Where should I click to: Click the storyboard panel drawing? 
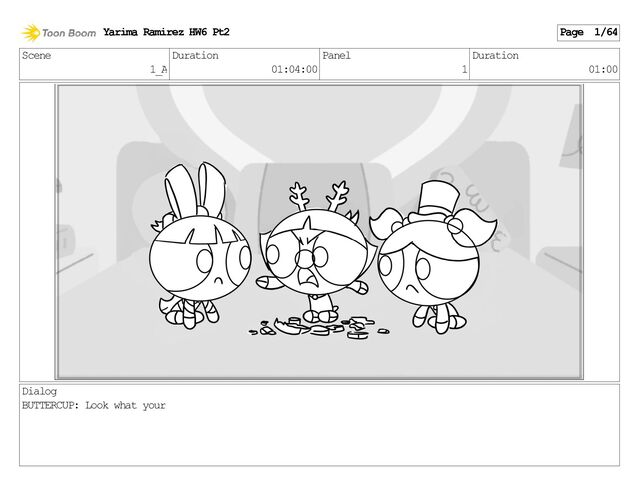[319, 232]
